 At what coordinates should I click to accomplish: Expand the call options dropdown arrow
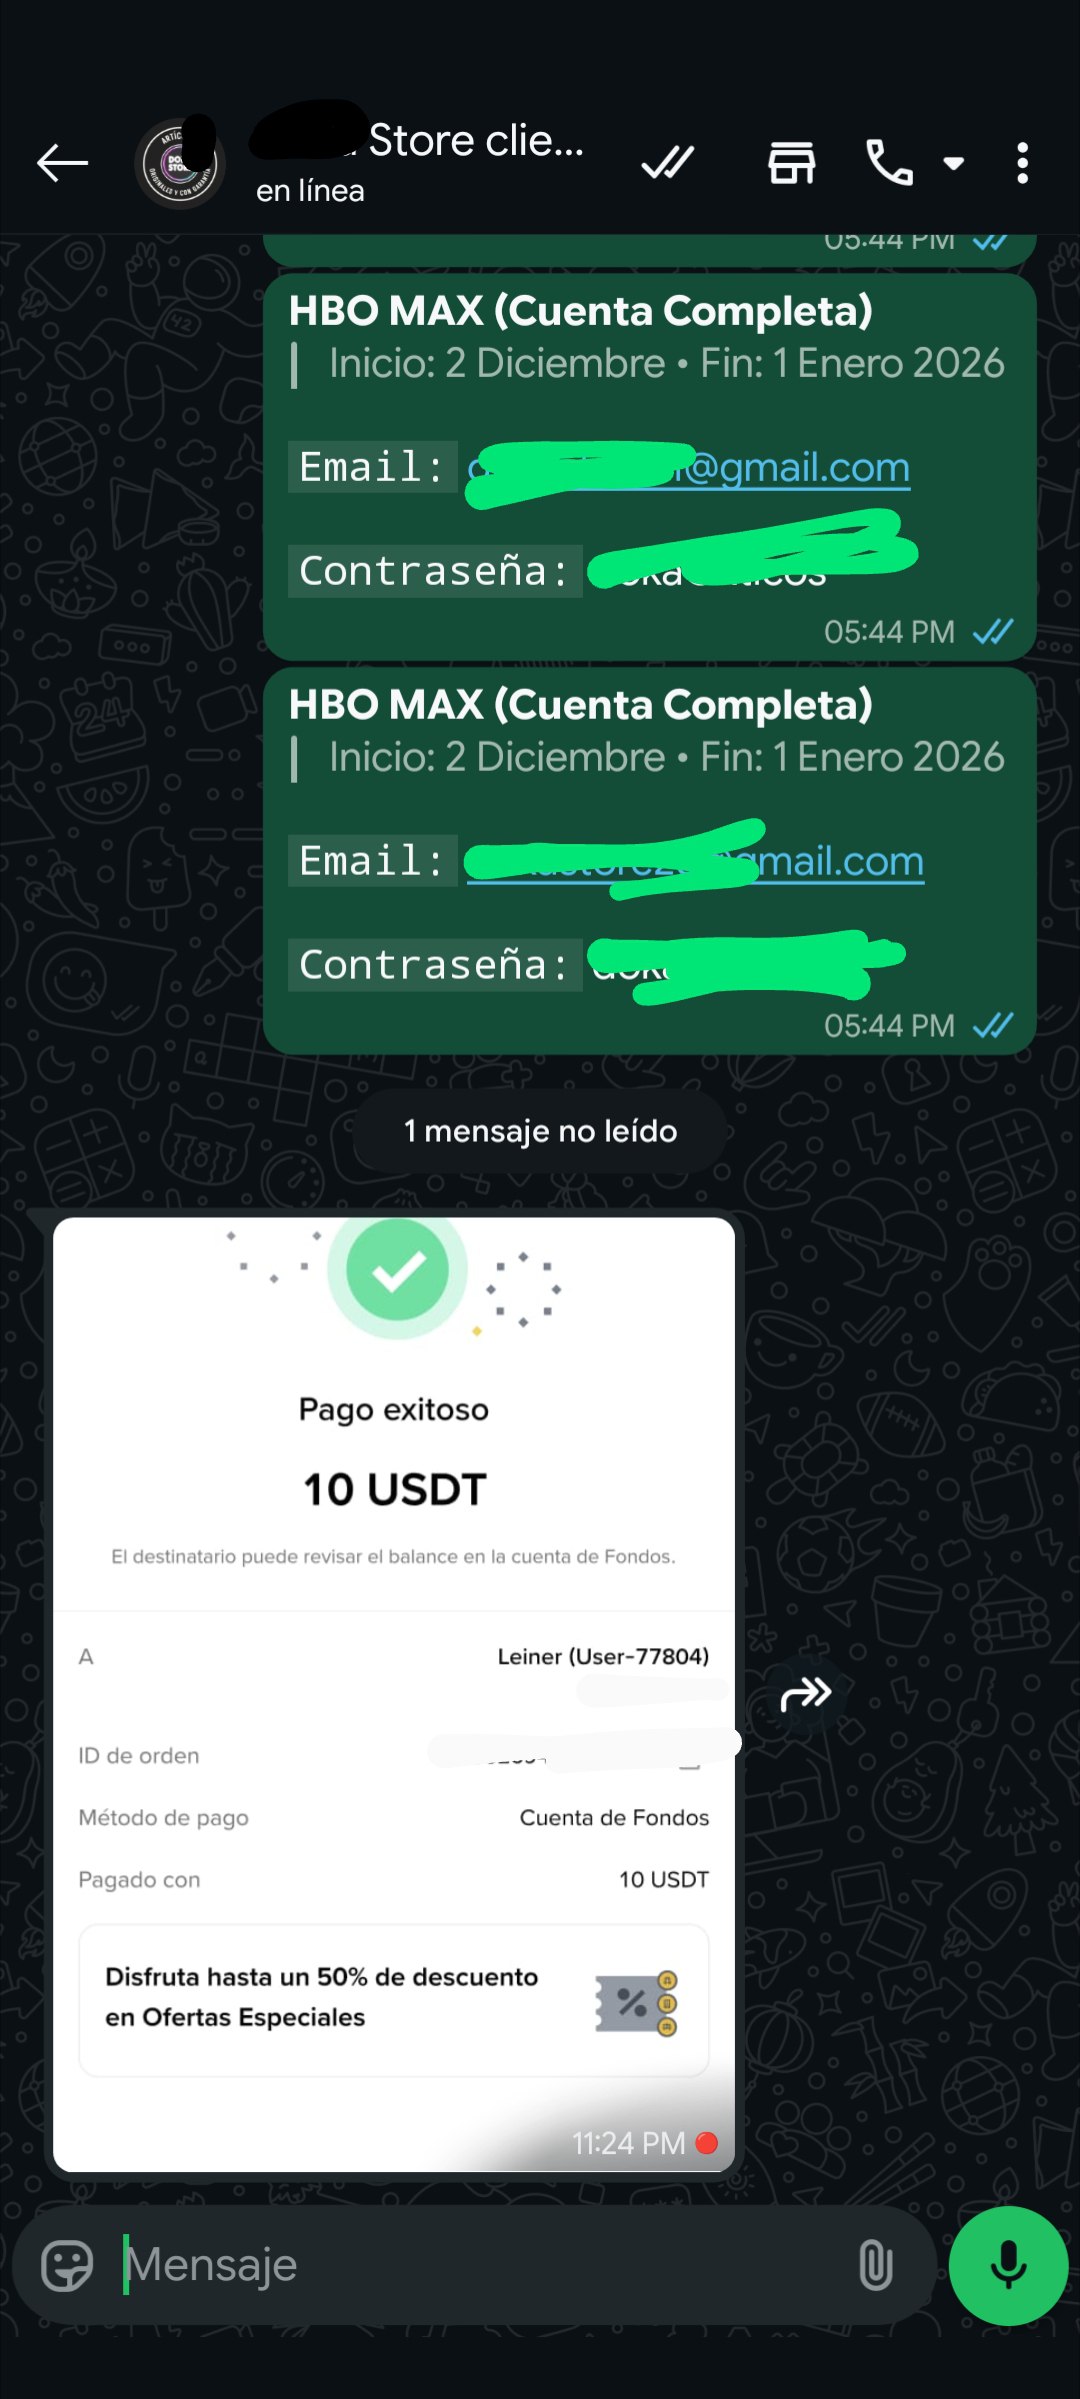954,163
